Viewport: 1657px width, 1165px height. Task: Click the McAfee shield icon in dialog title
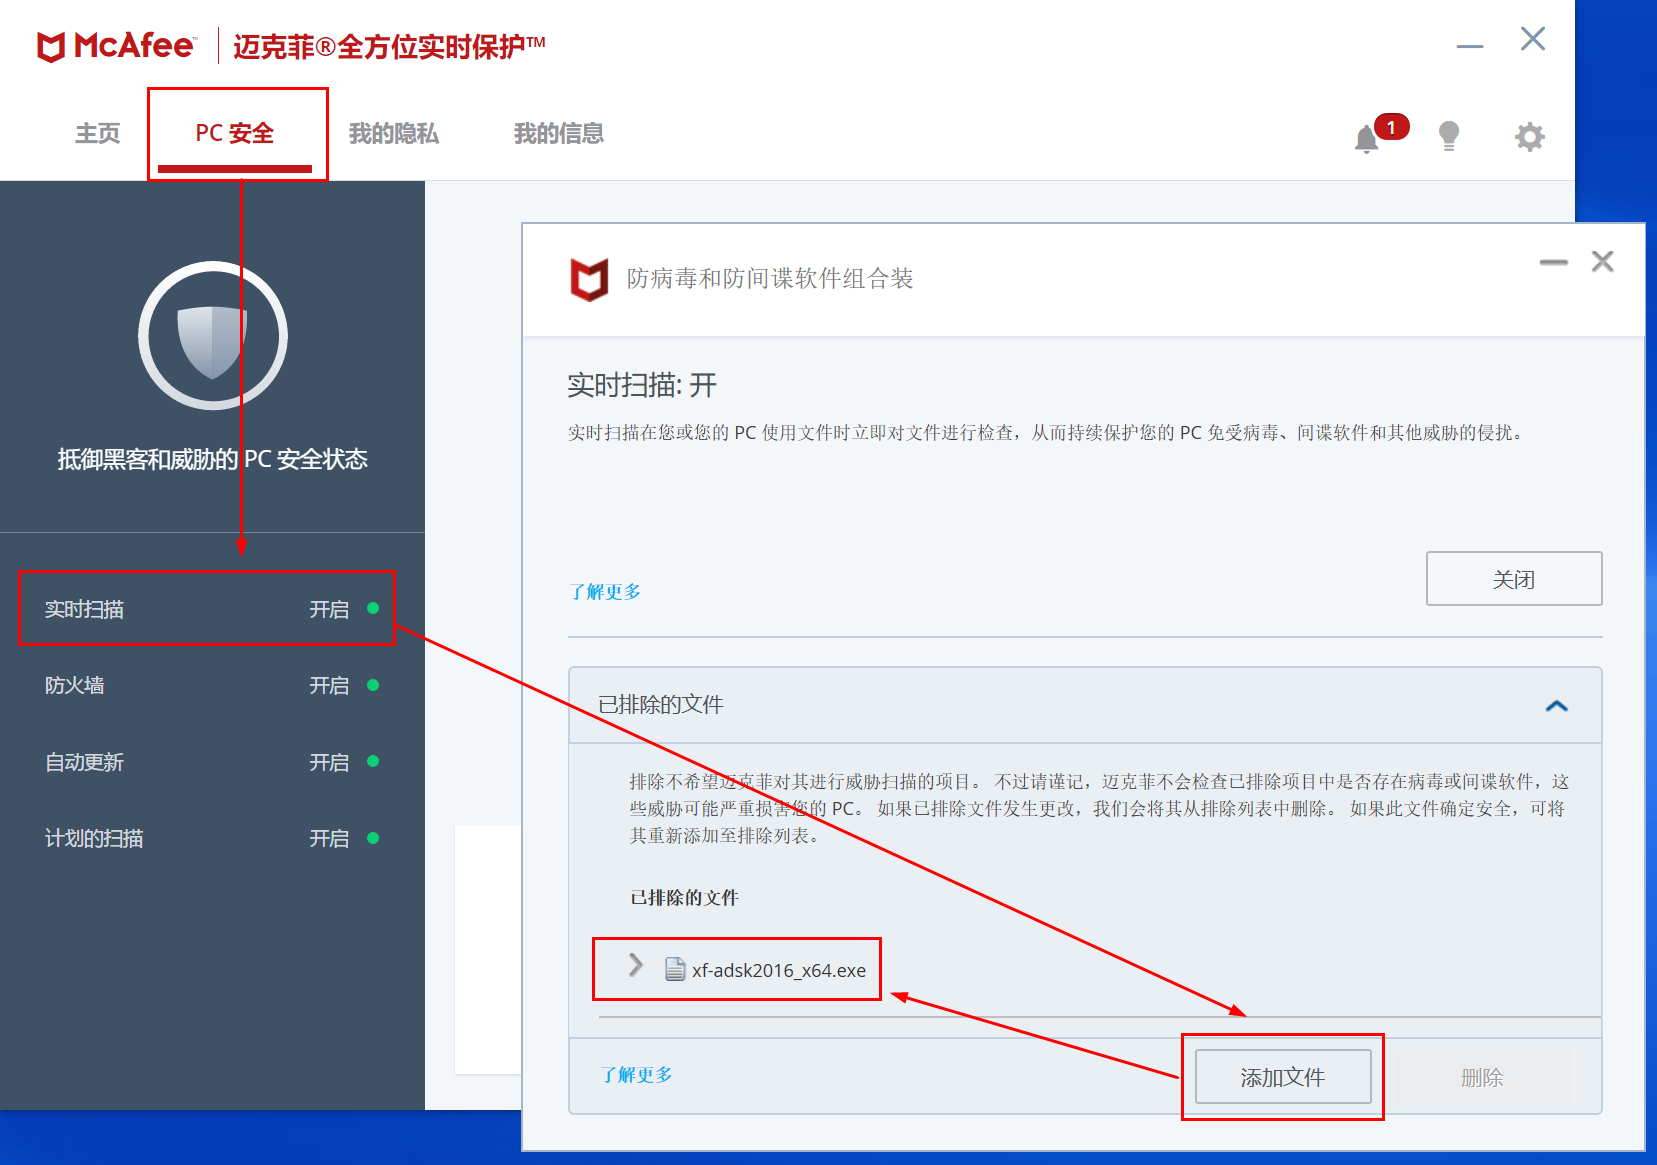pyautogui.click(x=589, y=279)
